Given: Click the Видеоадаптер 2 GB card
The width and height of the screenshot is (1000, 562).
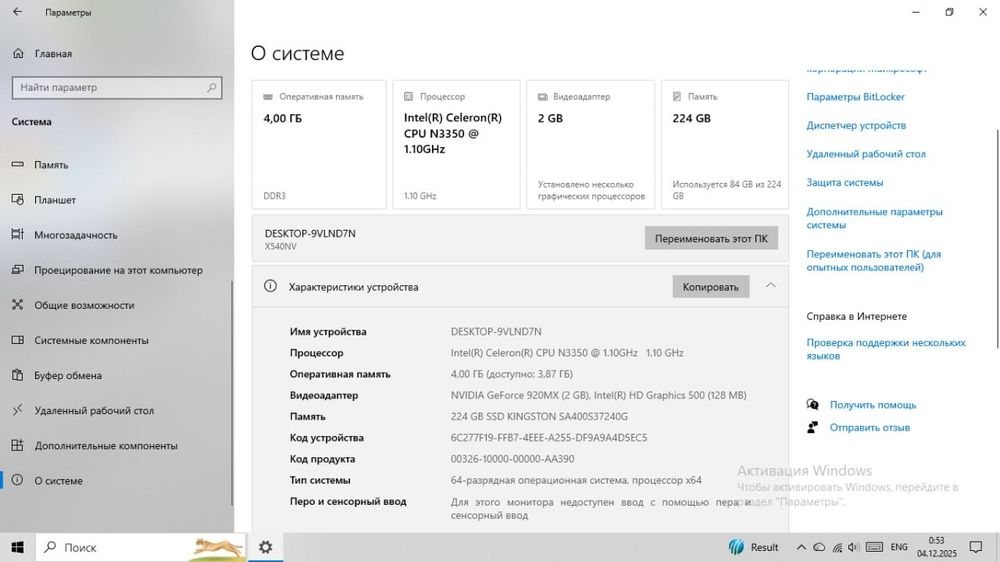Looking at the screenshot, I should (x=591, y=145).
